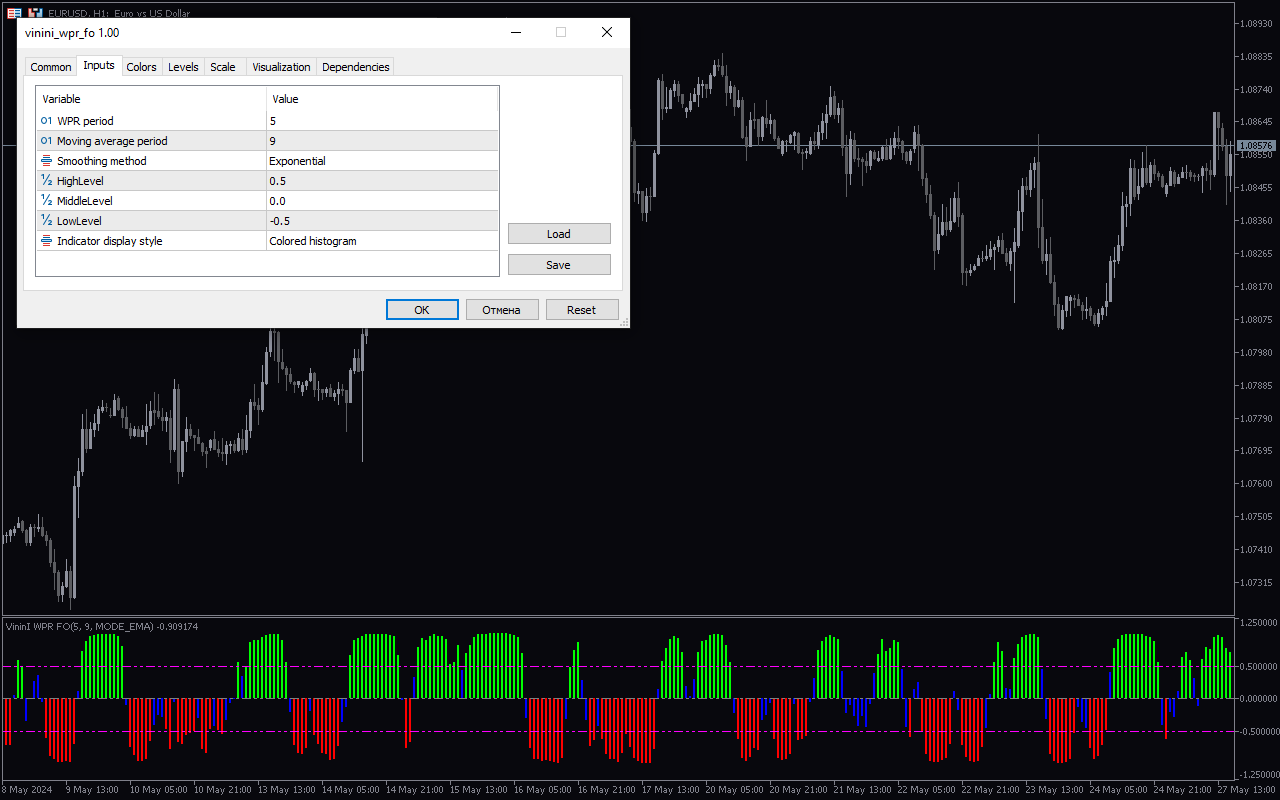This screenshot has height=800, width=1280.
Task: Click the fraction icon beside HighLevel
Action: click(x=46, y=181)
